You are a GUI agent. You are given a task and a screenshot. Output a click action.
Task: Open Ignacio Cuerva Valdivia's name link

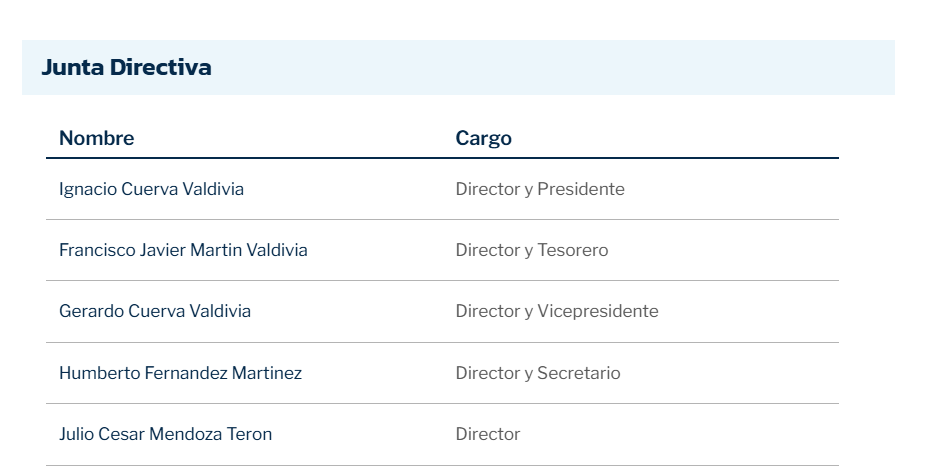coord(151,189)
